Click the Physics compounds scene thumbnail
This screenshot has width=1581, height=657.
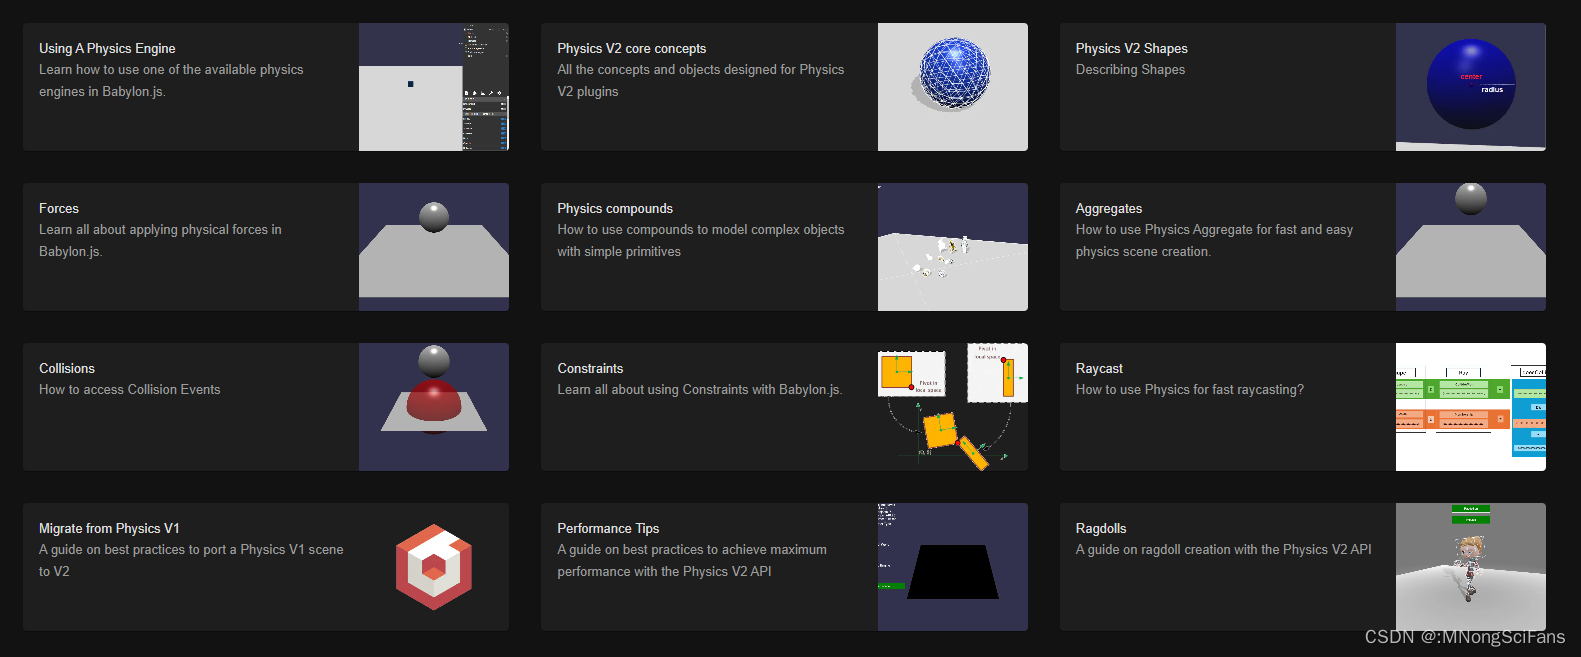coord(952,247)
